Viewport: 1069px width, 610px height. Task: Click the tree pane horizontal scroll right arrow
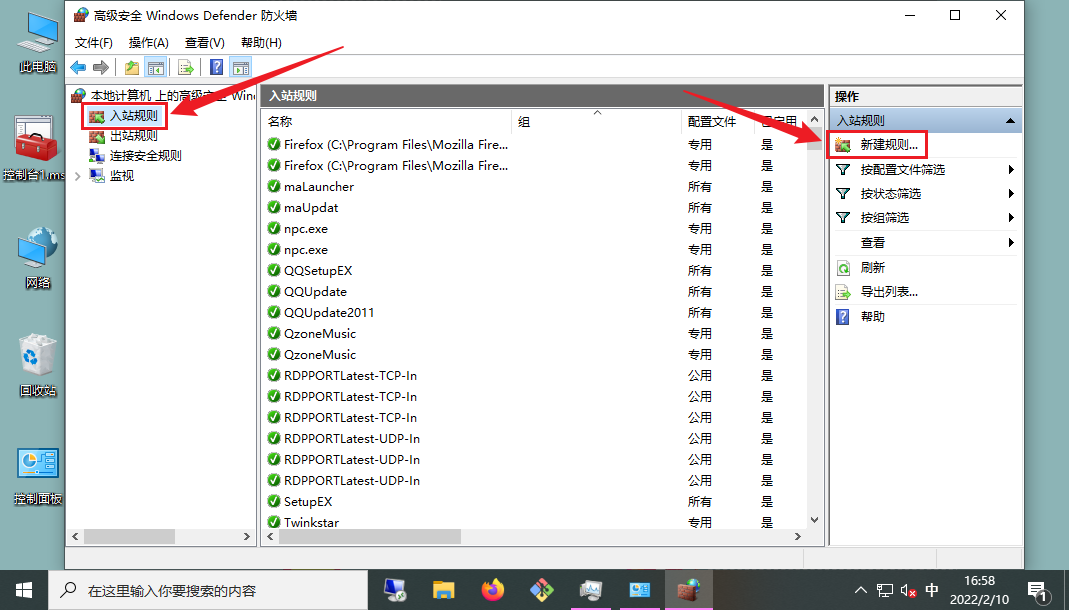point(247,537)
